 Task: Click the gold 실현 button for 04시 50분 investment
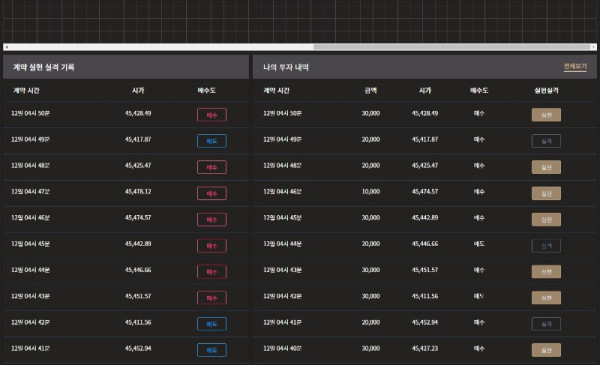tap(546, 115)
